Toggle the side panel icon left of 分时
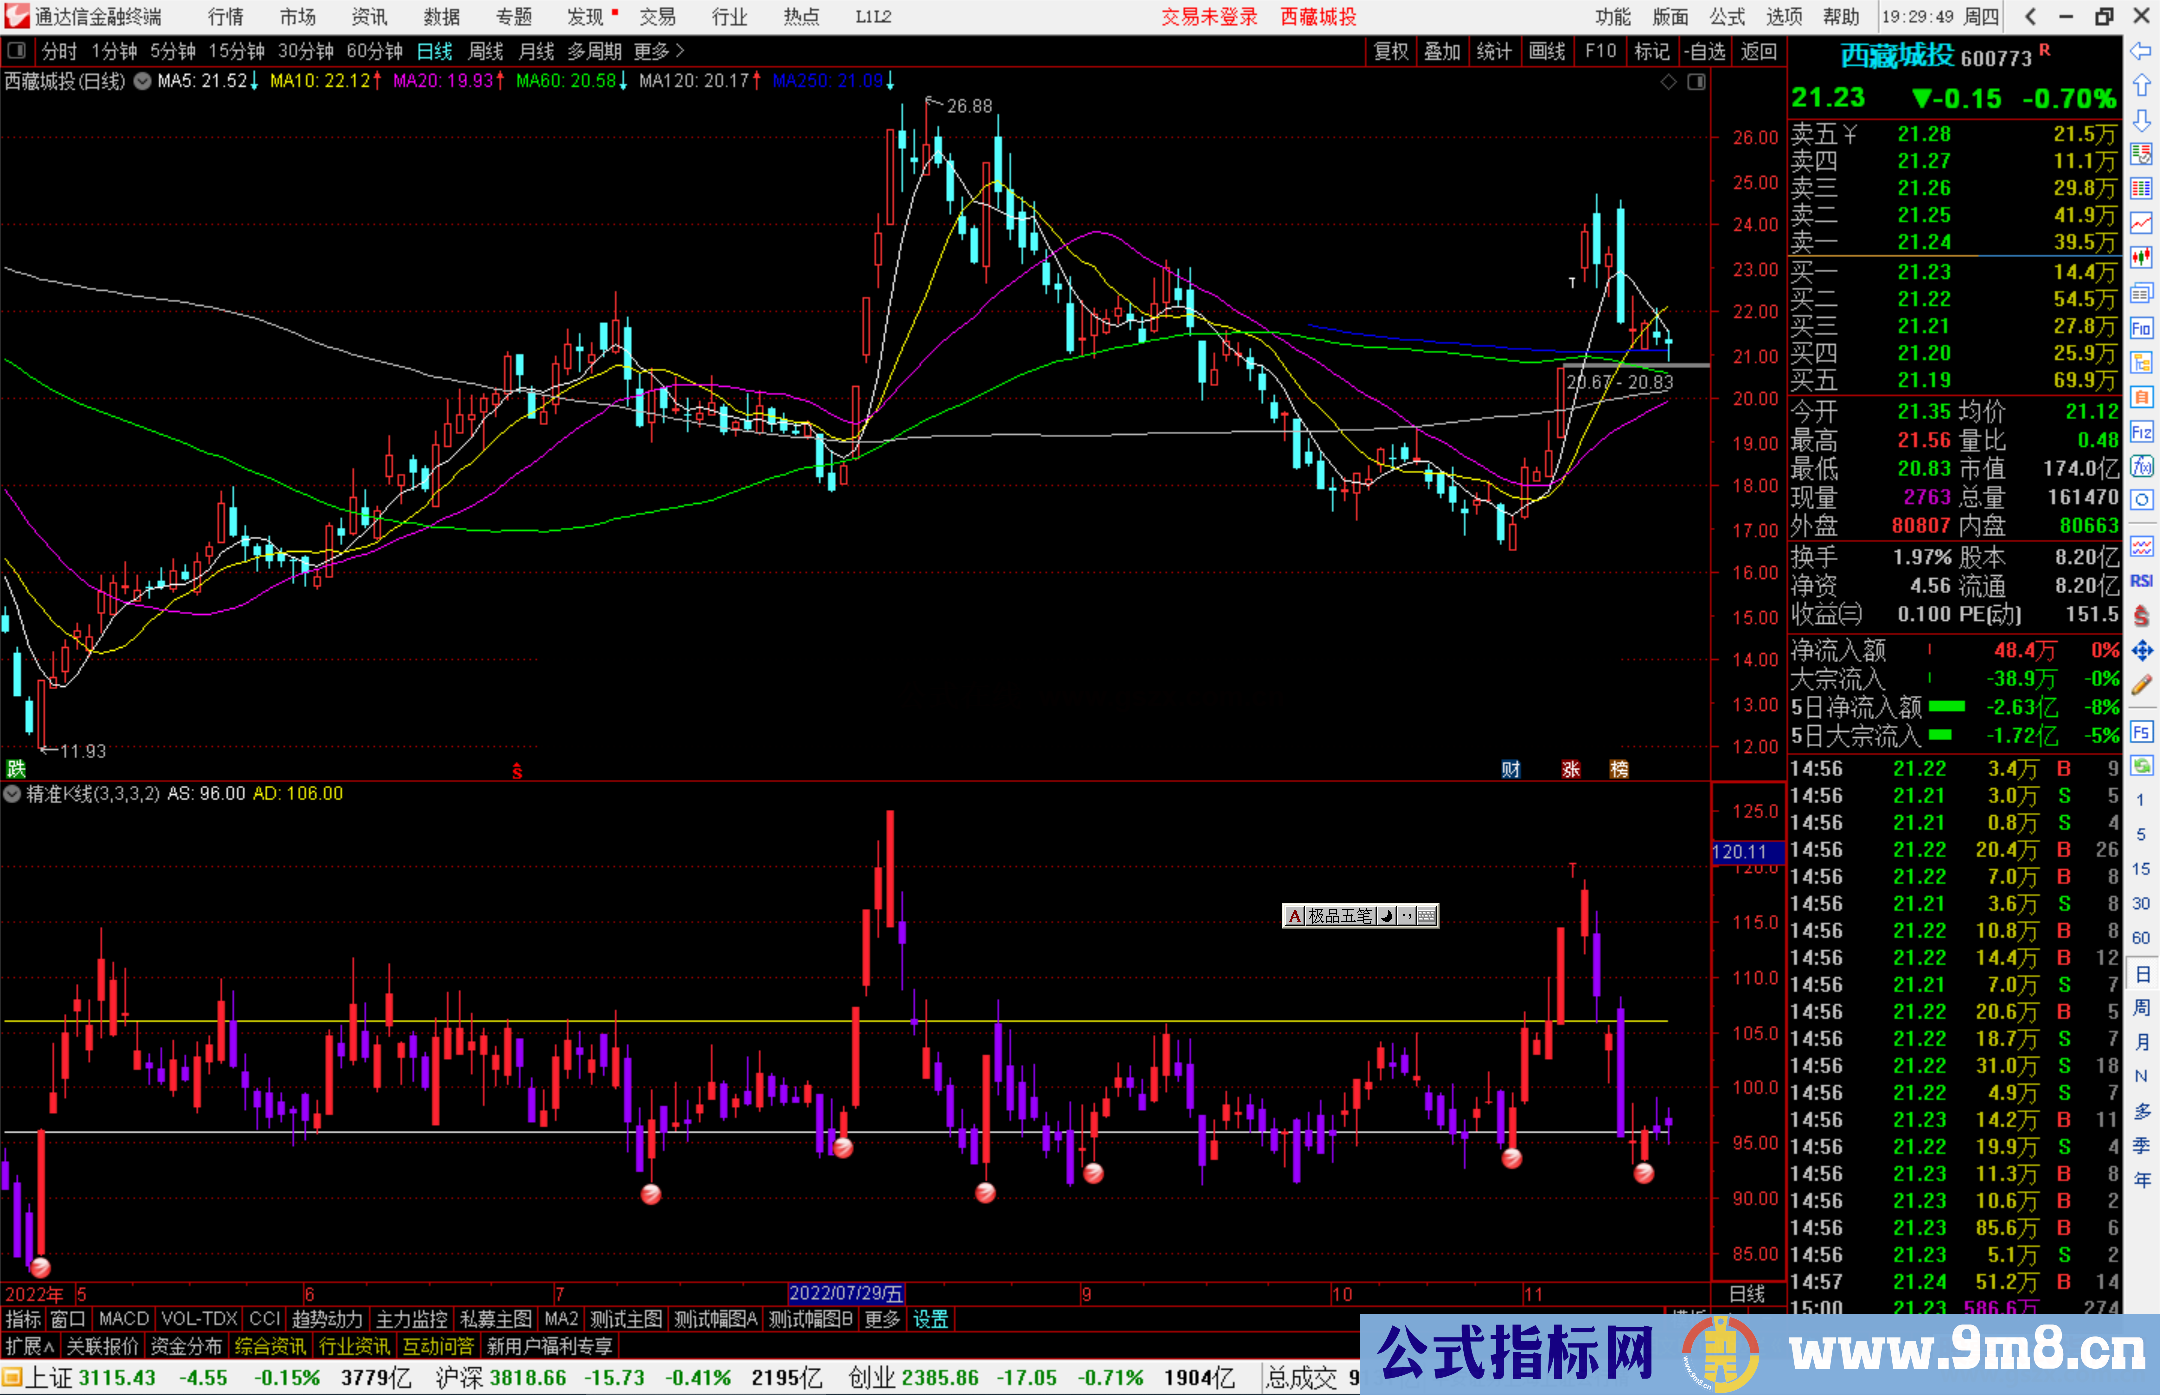The width and height of the screenshot is (2160, 1395). (17, 51)
